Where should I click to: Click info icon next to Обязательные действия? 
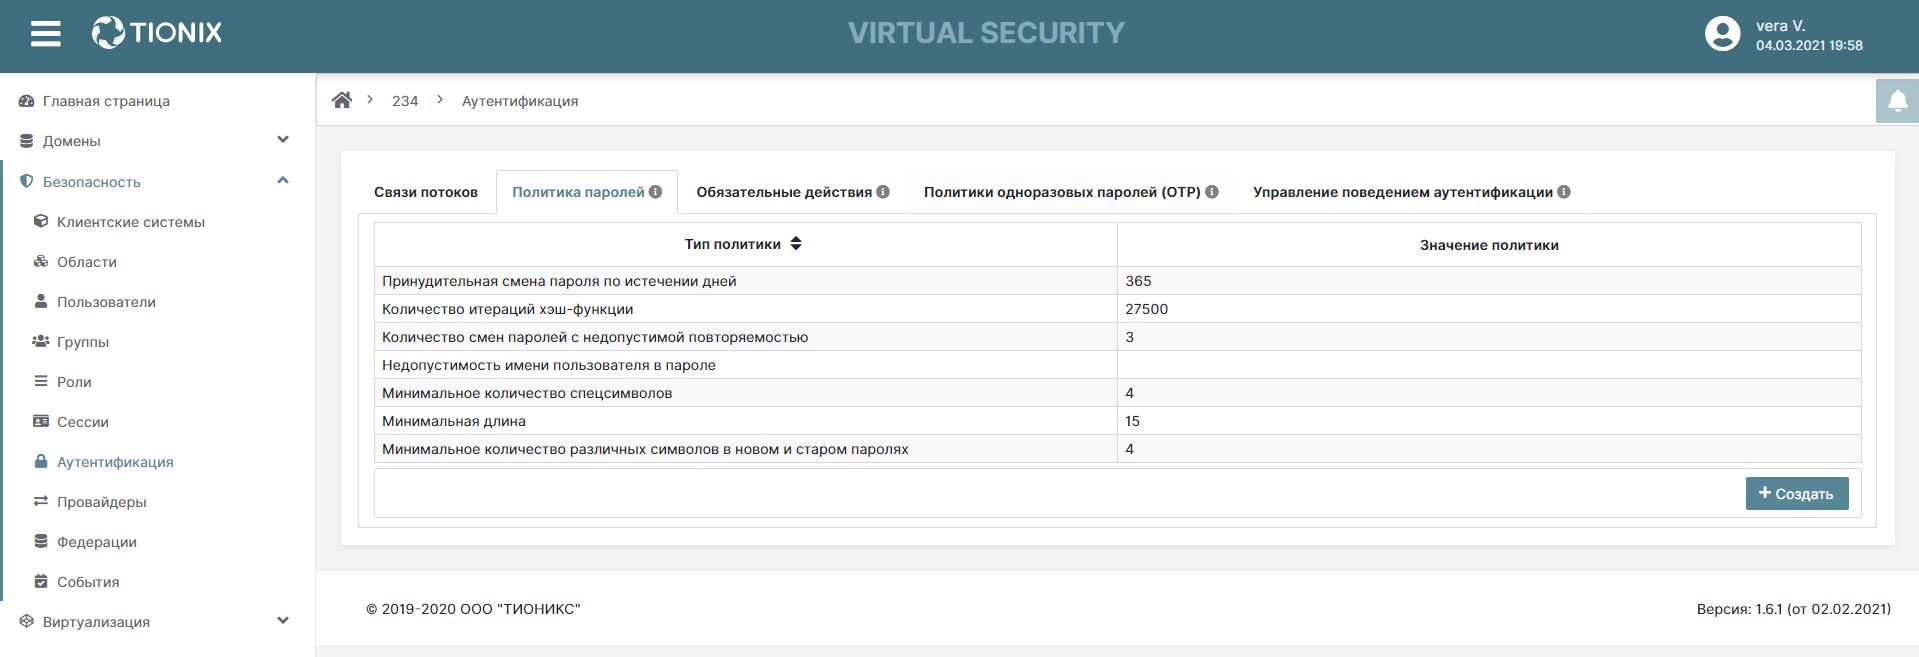(x=883, y=192)
